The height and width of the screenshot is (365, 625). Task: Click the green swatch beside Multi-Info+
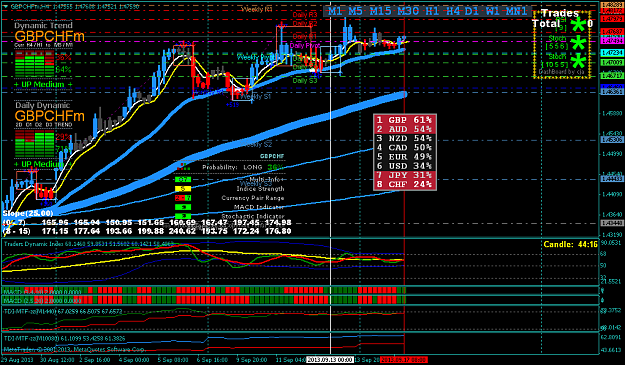(183, 180)
